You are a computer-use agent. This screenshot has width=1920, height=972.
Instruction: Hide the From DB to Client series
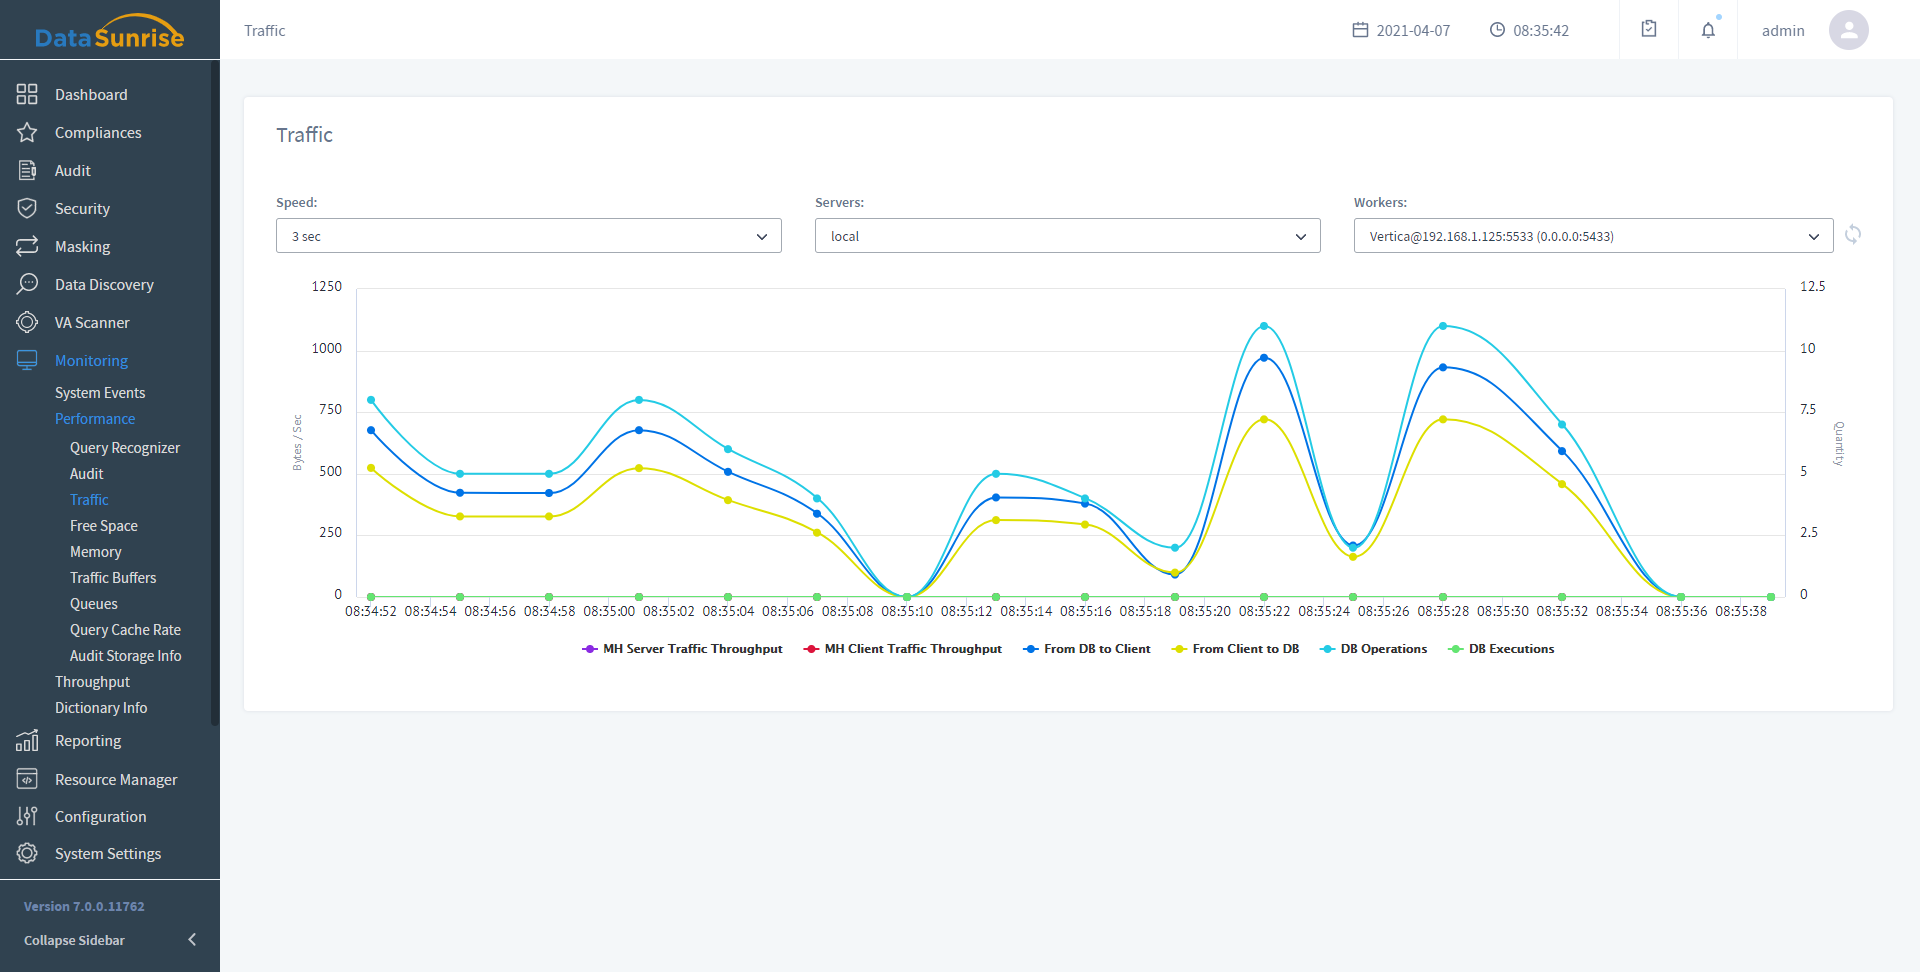(x=1087, y=649)
